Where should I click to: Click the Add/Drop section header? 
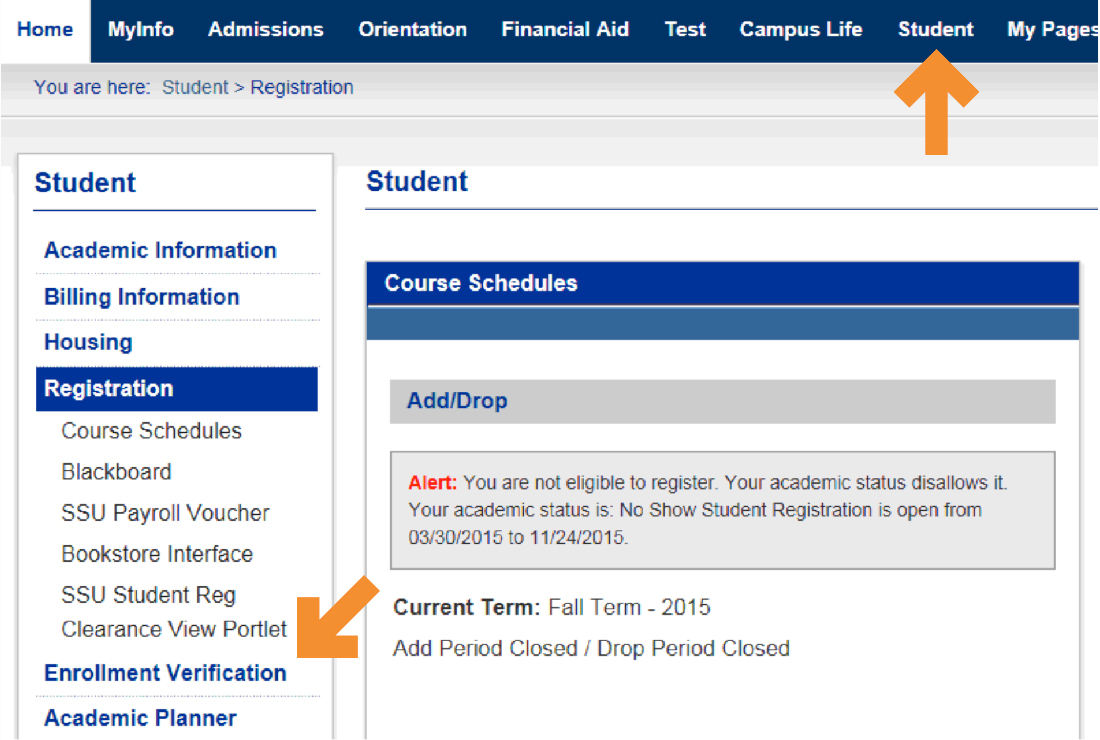tap(457, 401)
